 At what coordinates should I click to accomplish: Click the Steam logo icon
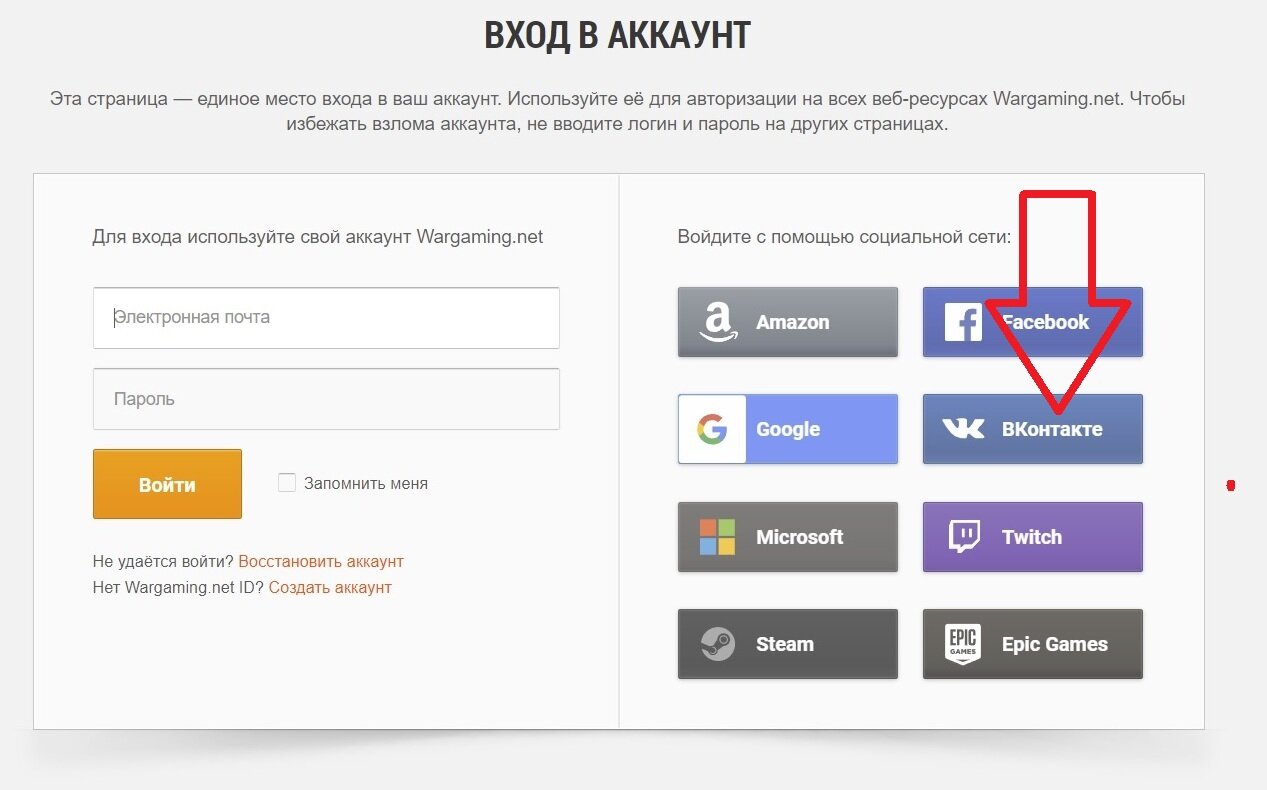[x=717, y=644]
